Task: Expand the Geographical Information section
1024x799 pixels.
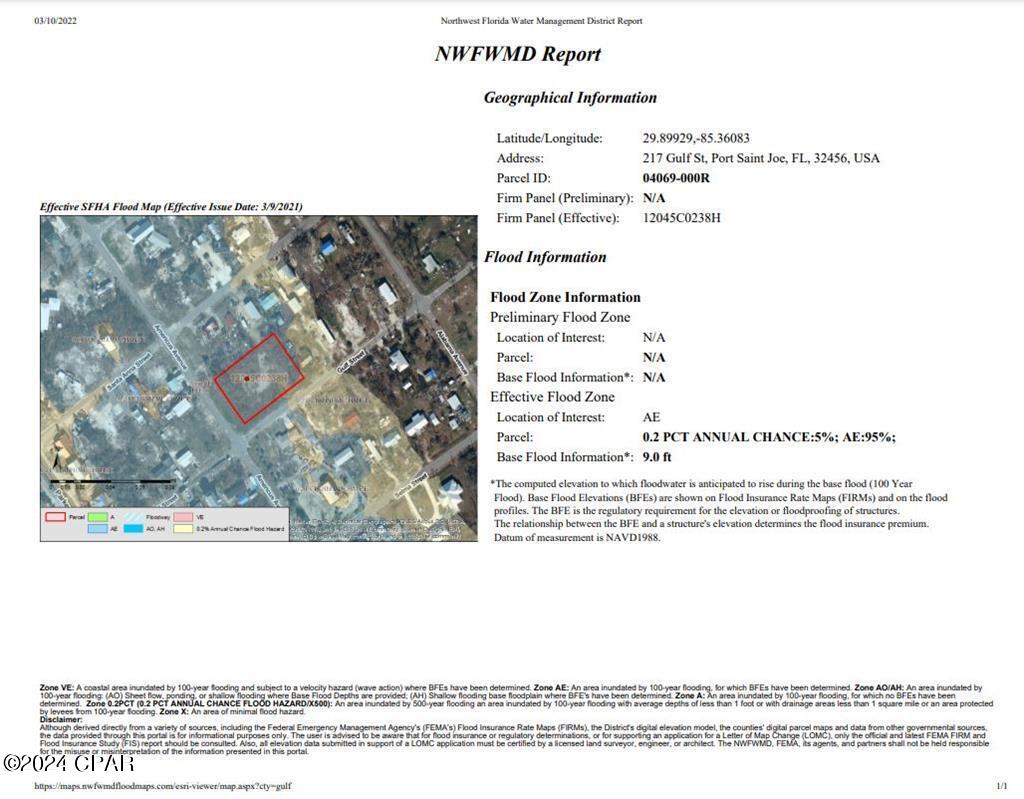Action: [x=570, y=97]
